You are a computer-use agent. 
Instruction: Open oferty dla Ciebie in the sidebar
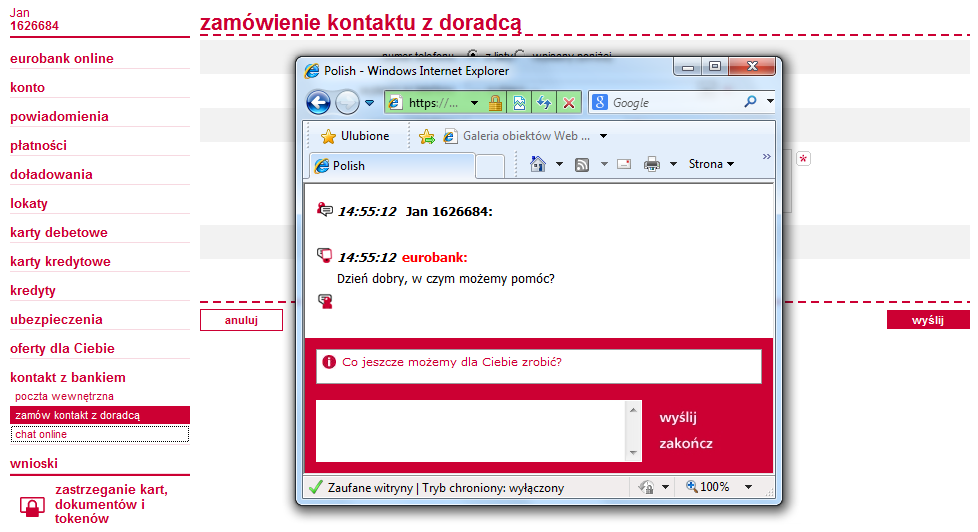point(62,349)
